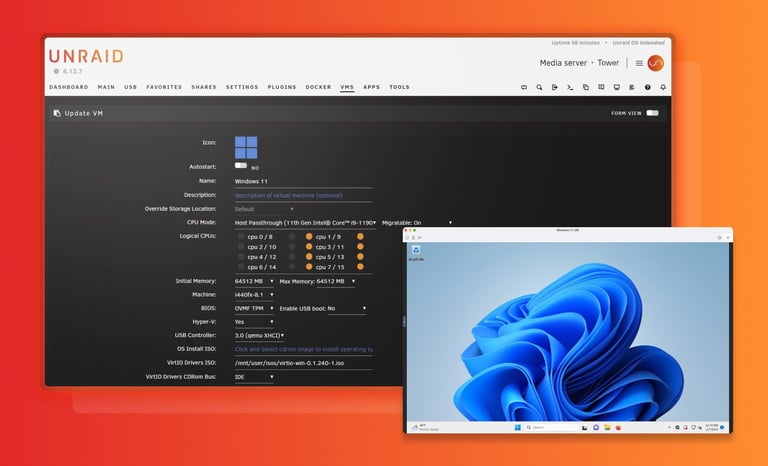Open the Chat icon in VM taskbar
The height and width of the screenshot is (466, 768).
tap(596, 427)
